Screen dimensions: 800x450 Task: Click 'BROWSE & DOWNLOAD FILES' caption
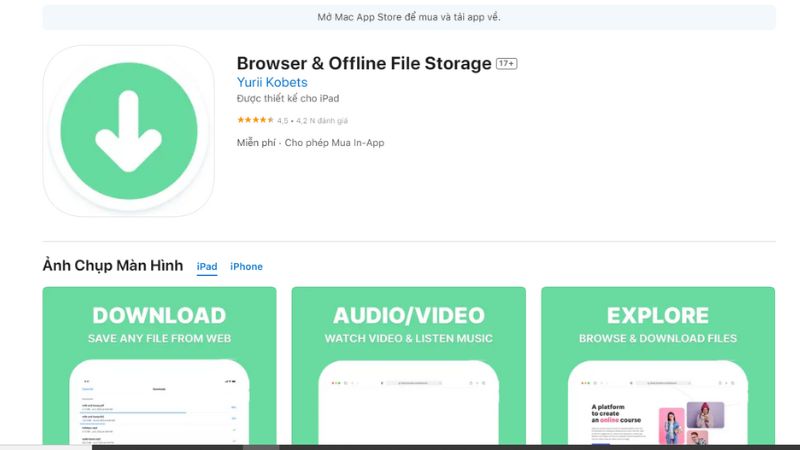coord(658,338)
